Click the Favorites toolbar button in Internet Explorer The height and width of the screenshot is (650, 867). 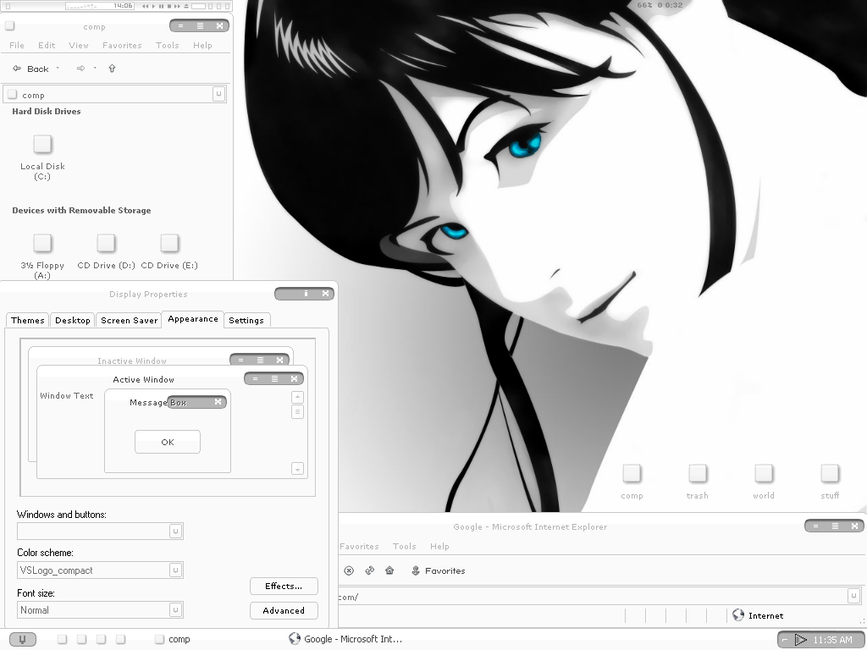pyautogui.click(x=438, y=570)
